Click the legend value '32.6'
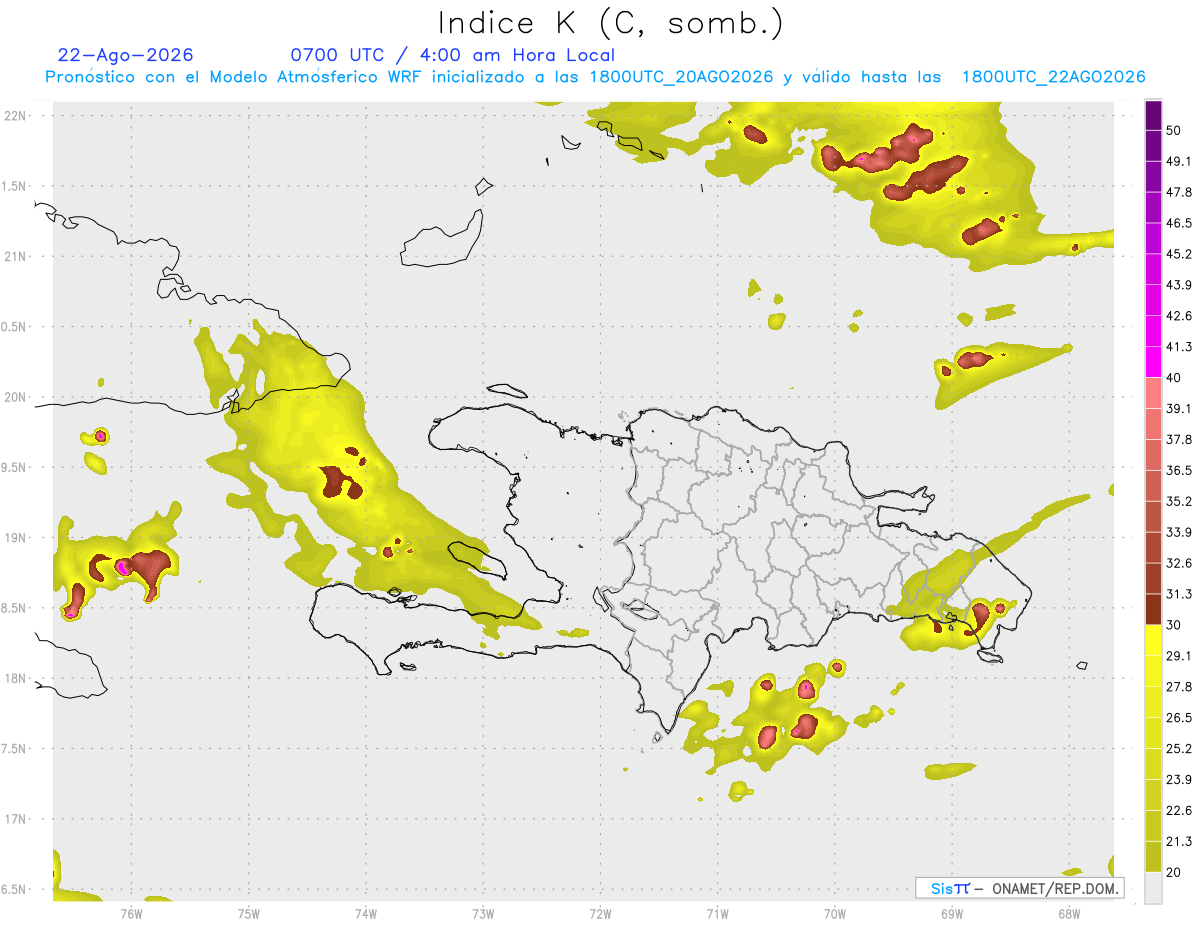 [x=1179, y=563]
